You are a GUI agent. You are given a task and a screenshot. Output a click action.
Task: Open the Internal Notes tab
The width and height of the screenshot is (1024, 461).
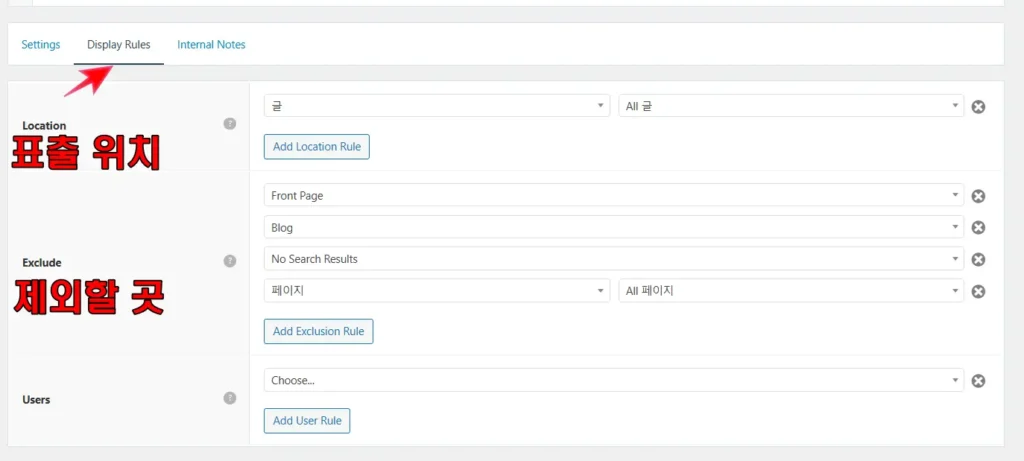[x=211, y=44]
